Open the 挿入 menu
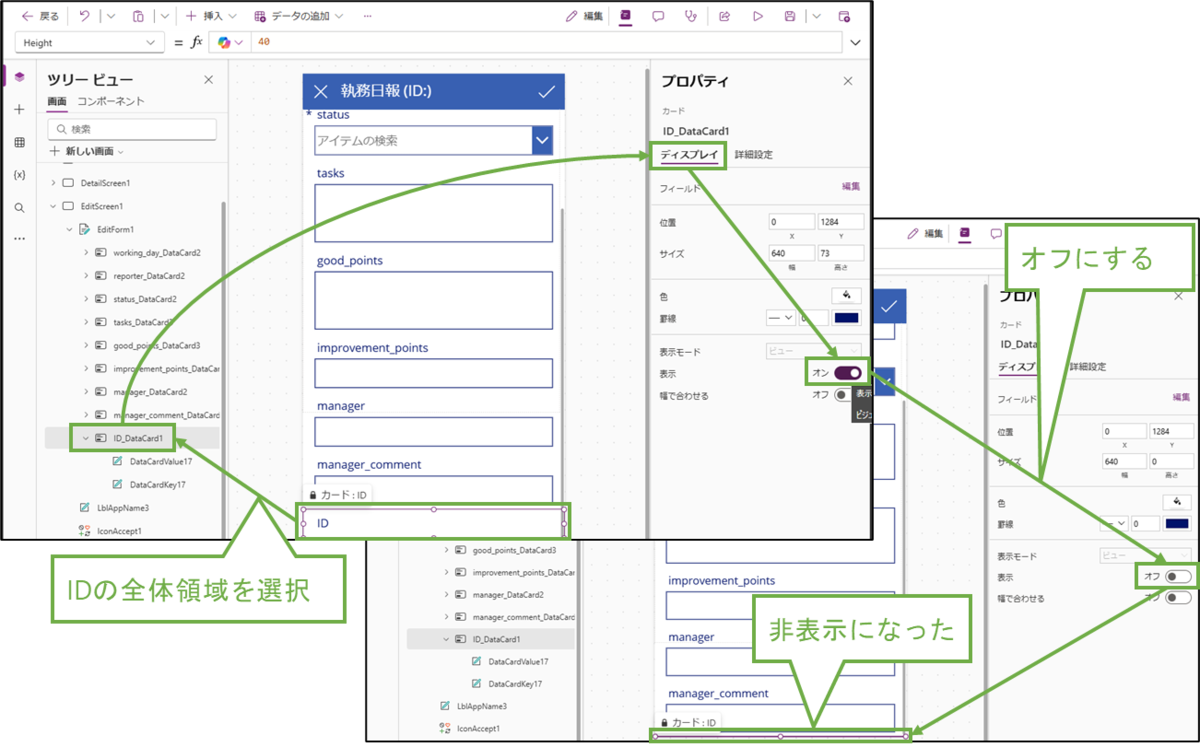1200x747 pixels. tap(211, 16)
